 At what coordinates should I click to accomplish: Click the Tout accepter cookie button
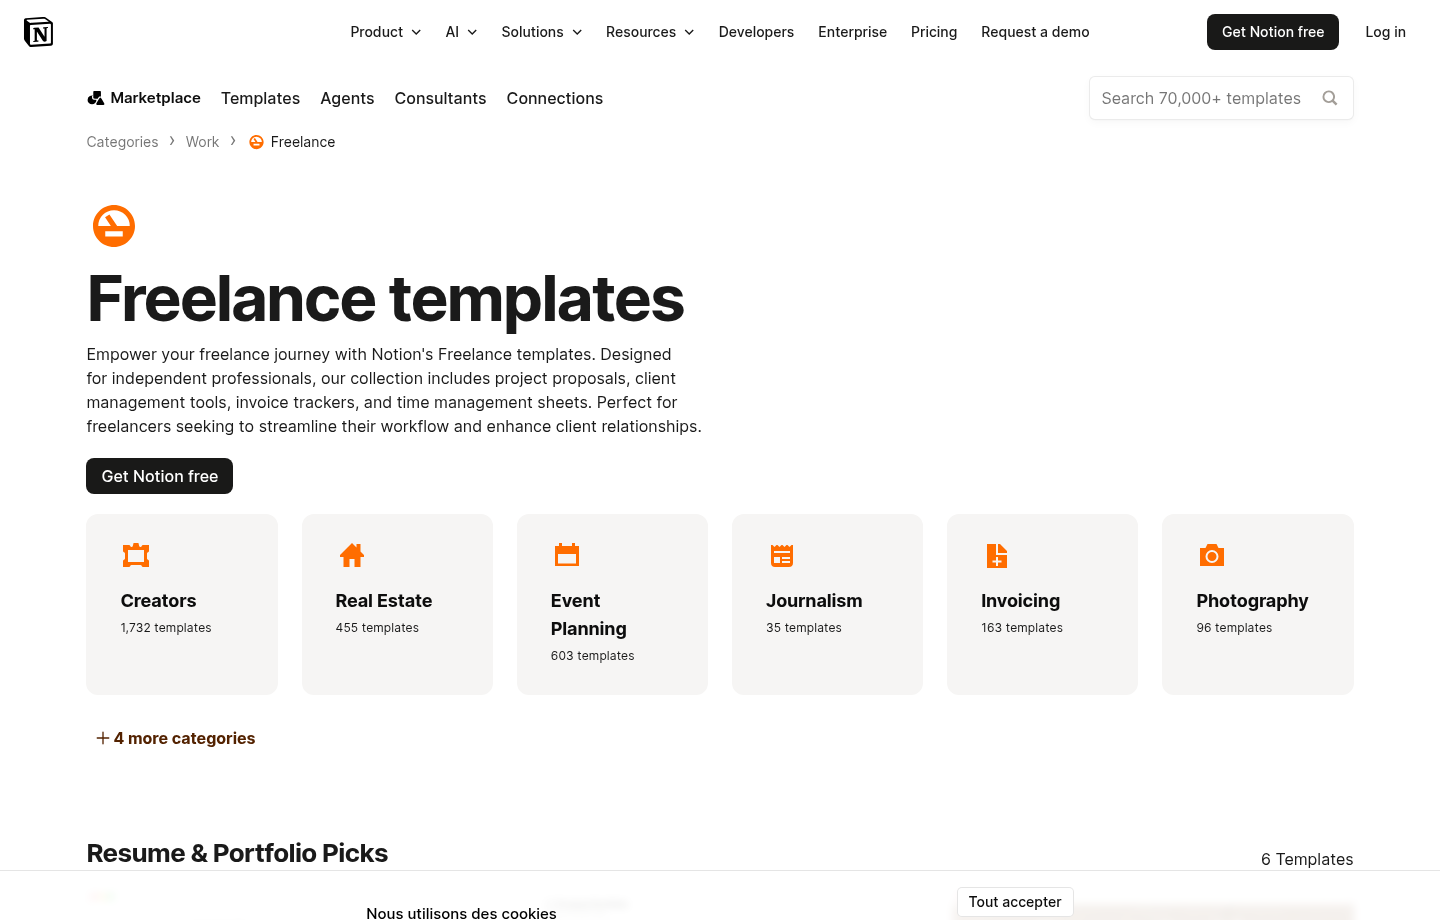pyautogui.click(x=1015, y=902)
